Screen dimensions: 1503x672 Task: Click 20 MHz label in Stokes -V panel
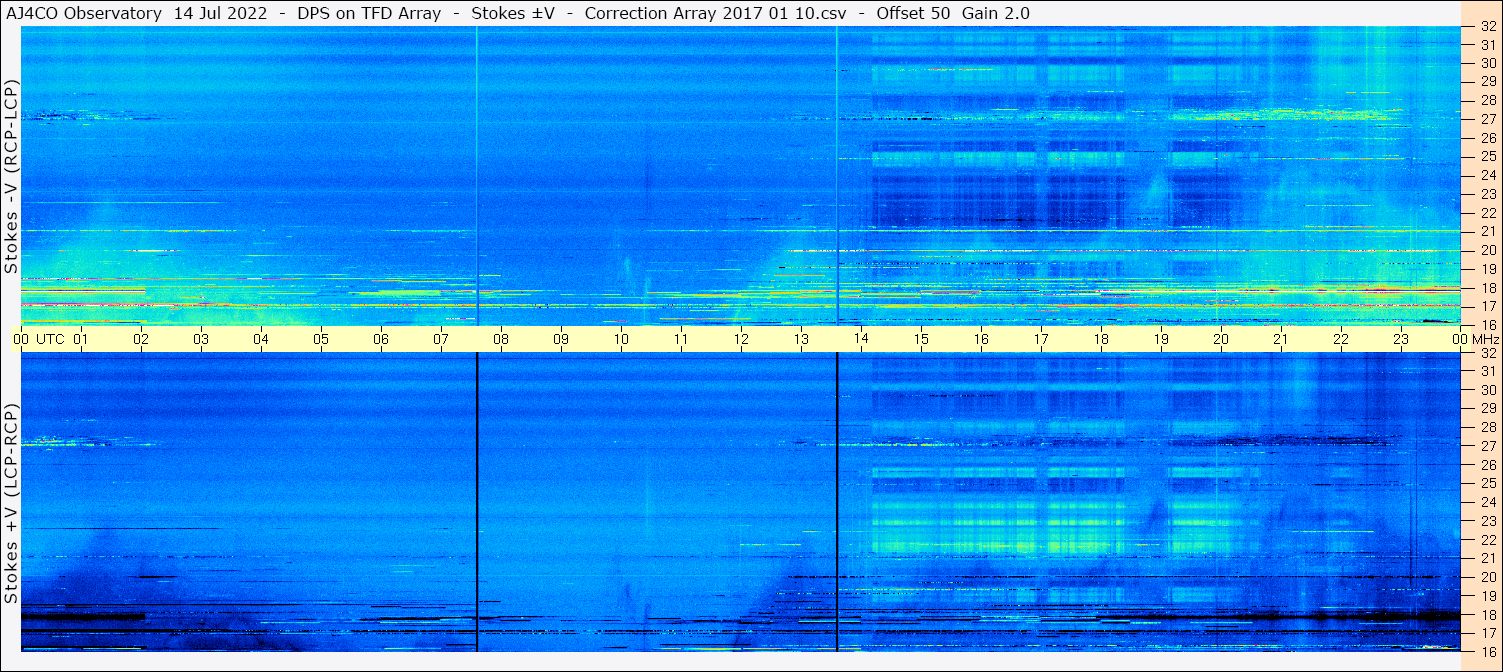pos(1488,250)
